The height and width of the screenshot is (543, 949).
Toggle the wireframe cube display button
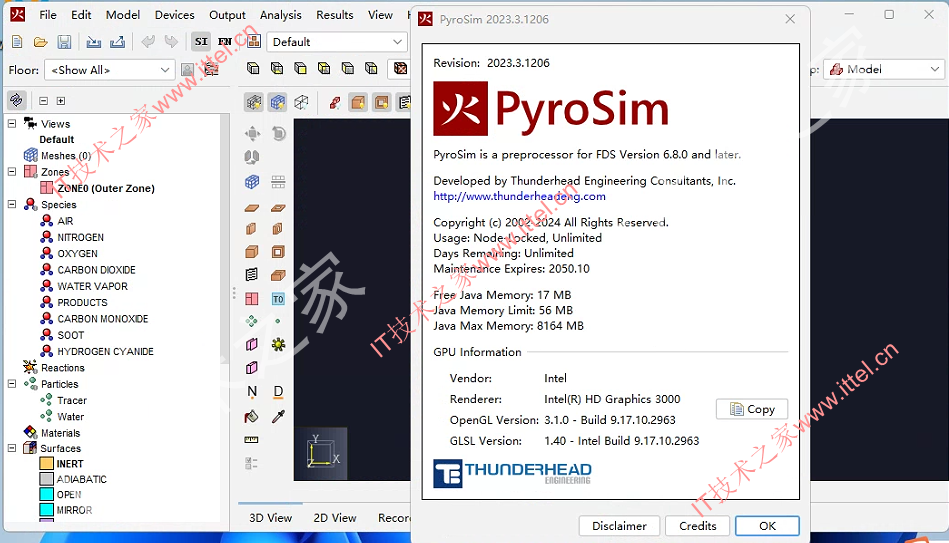pos(301,102)
